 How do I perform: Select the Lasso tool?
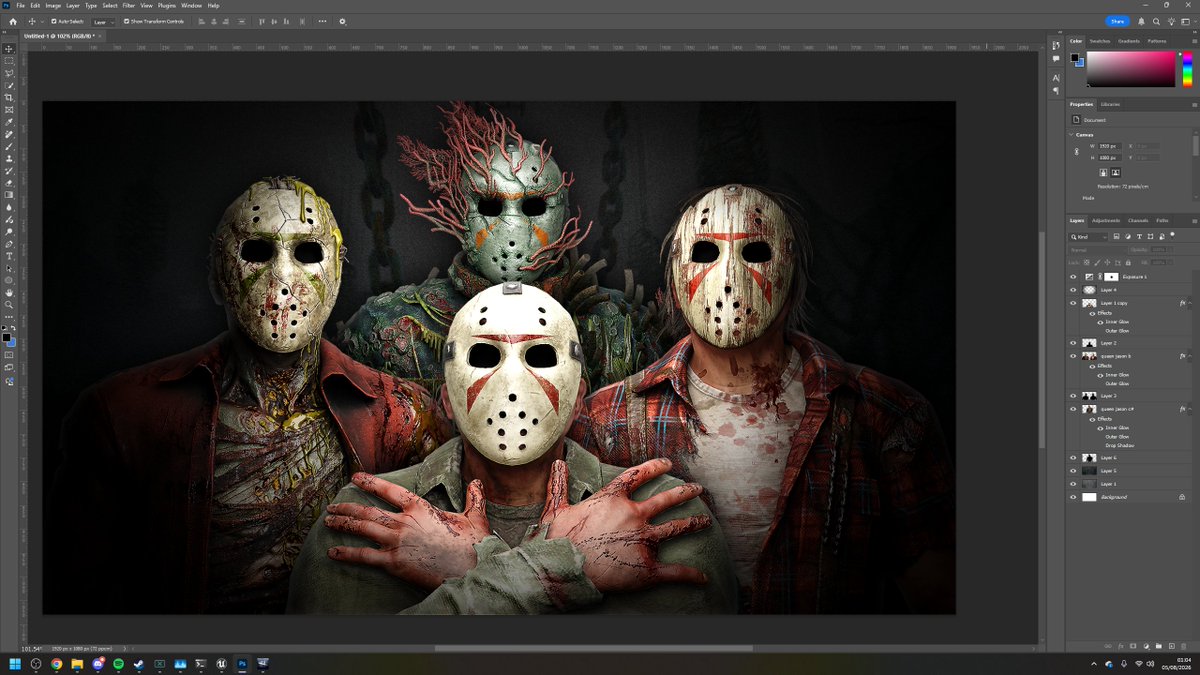coord(9,73)
